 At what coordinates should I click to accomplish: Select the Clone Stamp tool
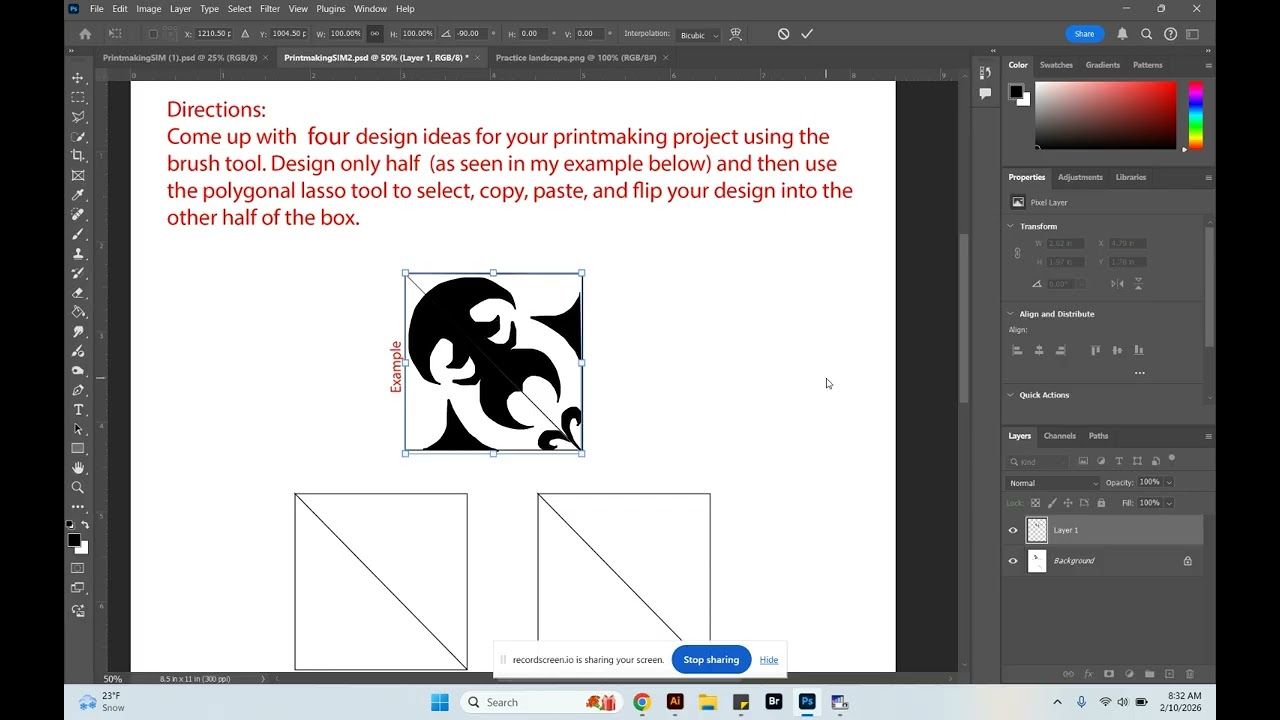coord(78,253)
